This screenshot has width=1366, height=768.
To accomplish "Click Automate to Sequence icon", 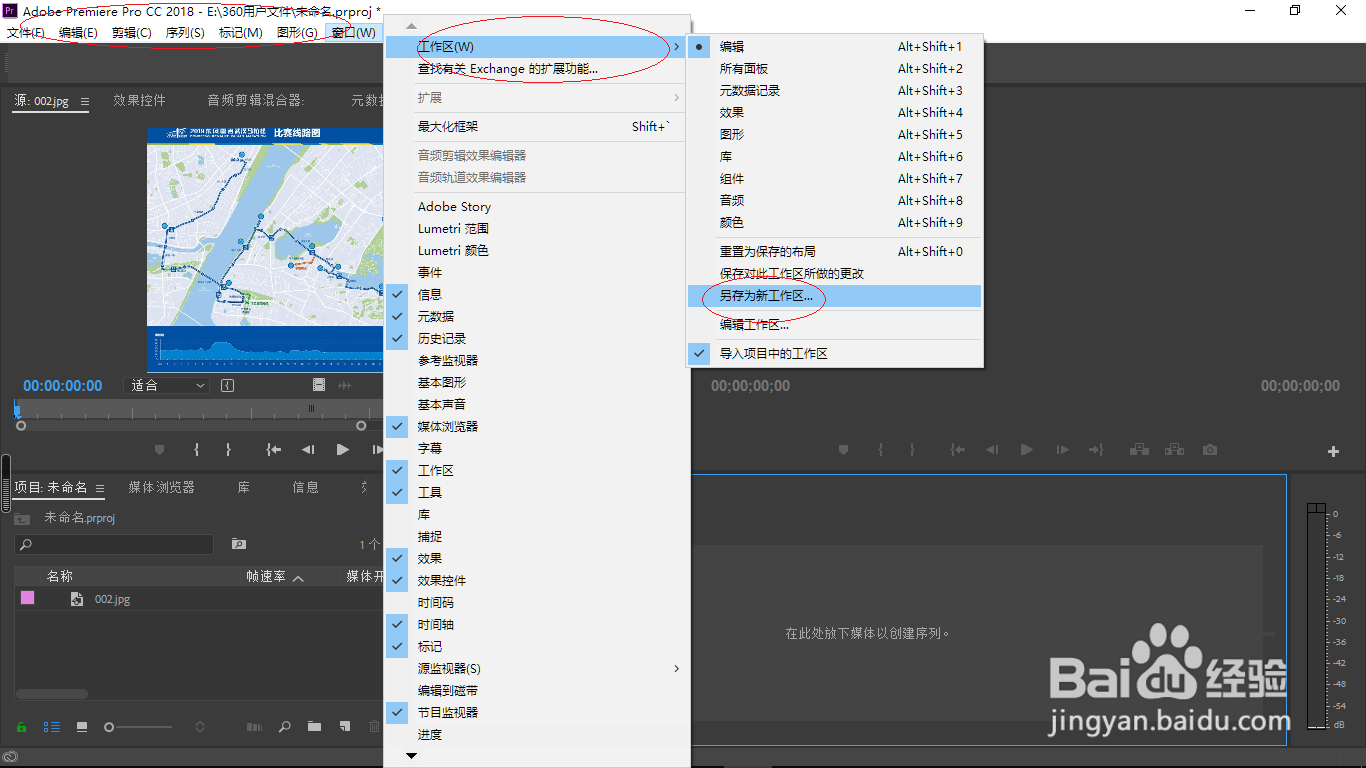I will point(254,727).
